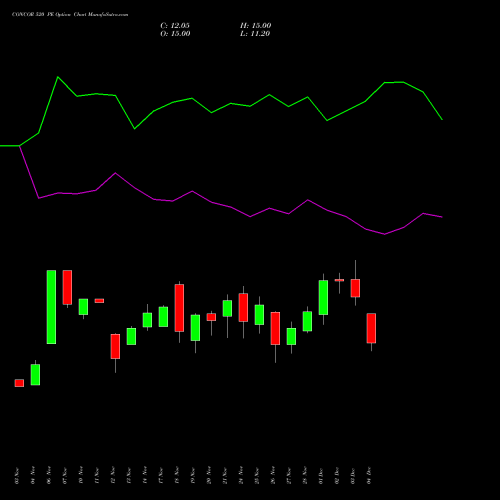Click the red doji candle for 02 Dec
Image resolution: width=500 pixels, height=500 pixels.
(x=339, y=280)
